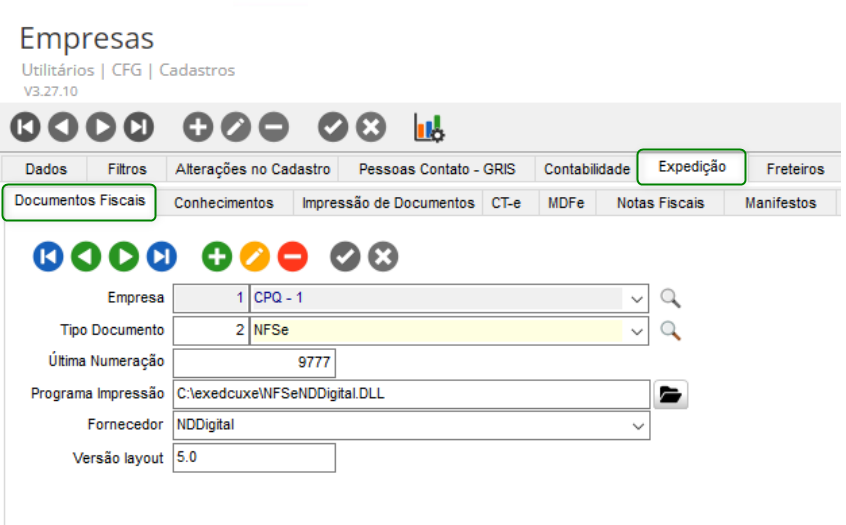
Task: Open the bar chart report icon
Action: [429, 127]
